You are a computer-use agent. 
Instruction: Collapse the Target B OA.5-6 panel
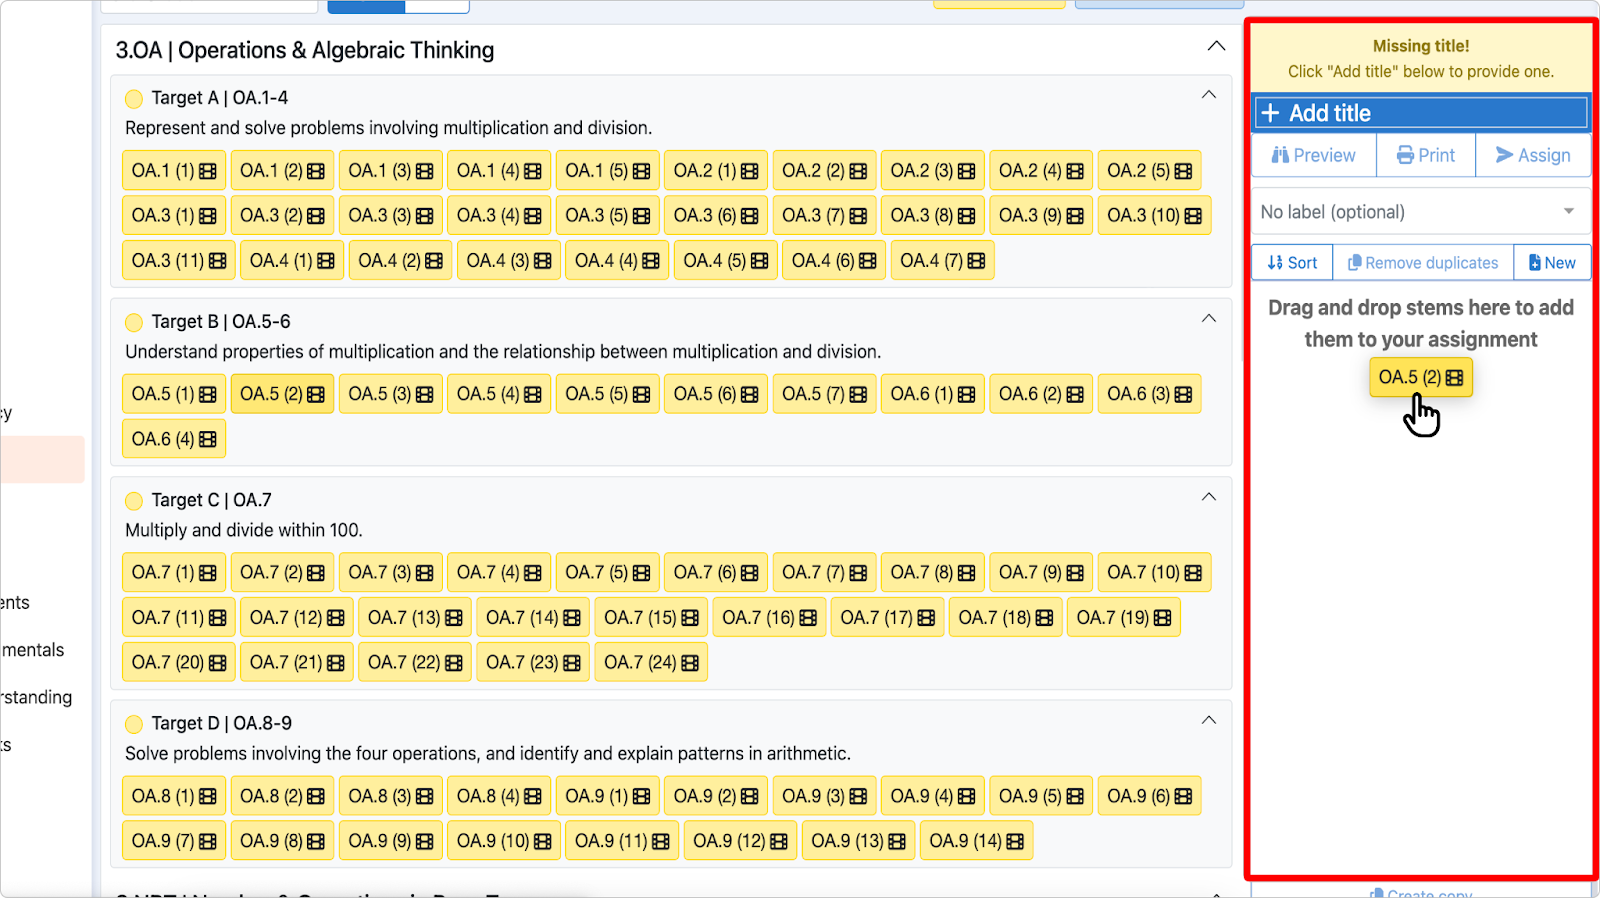pos(1209,318)
